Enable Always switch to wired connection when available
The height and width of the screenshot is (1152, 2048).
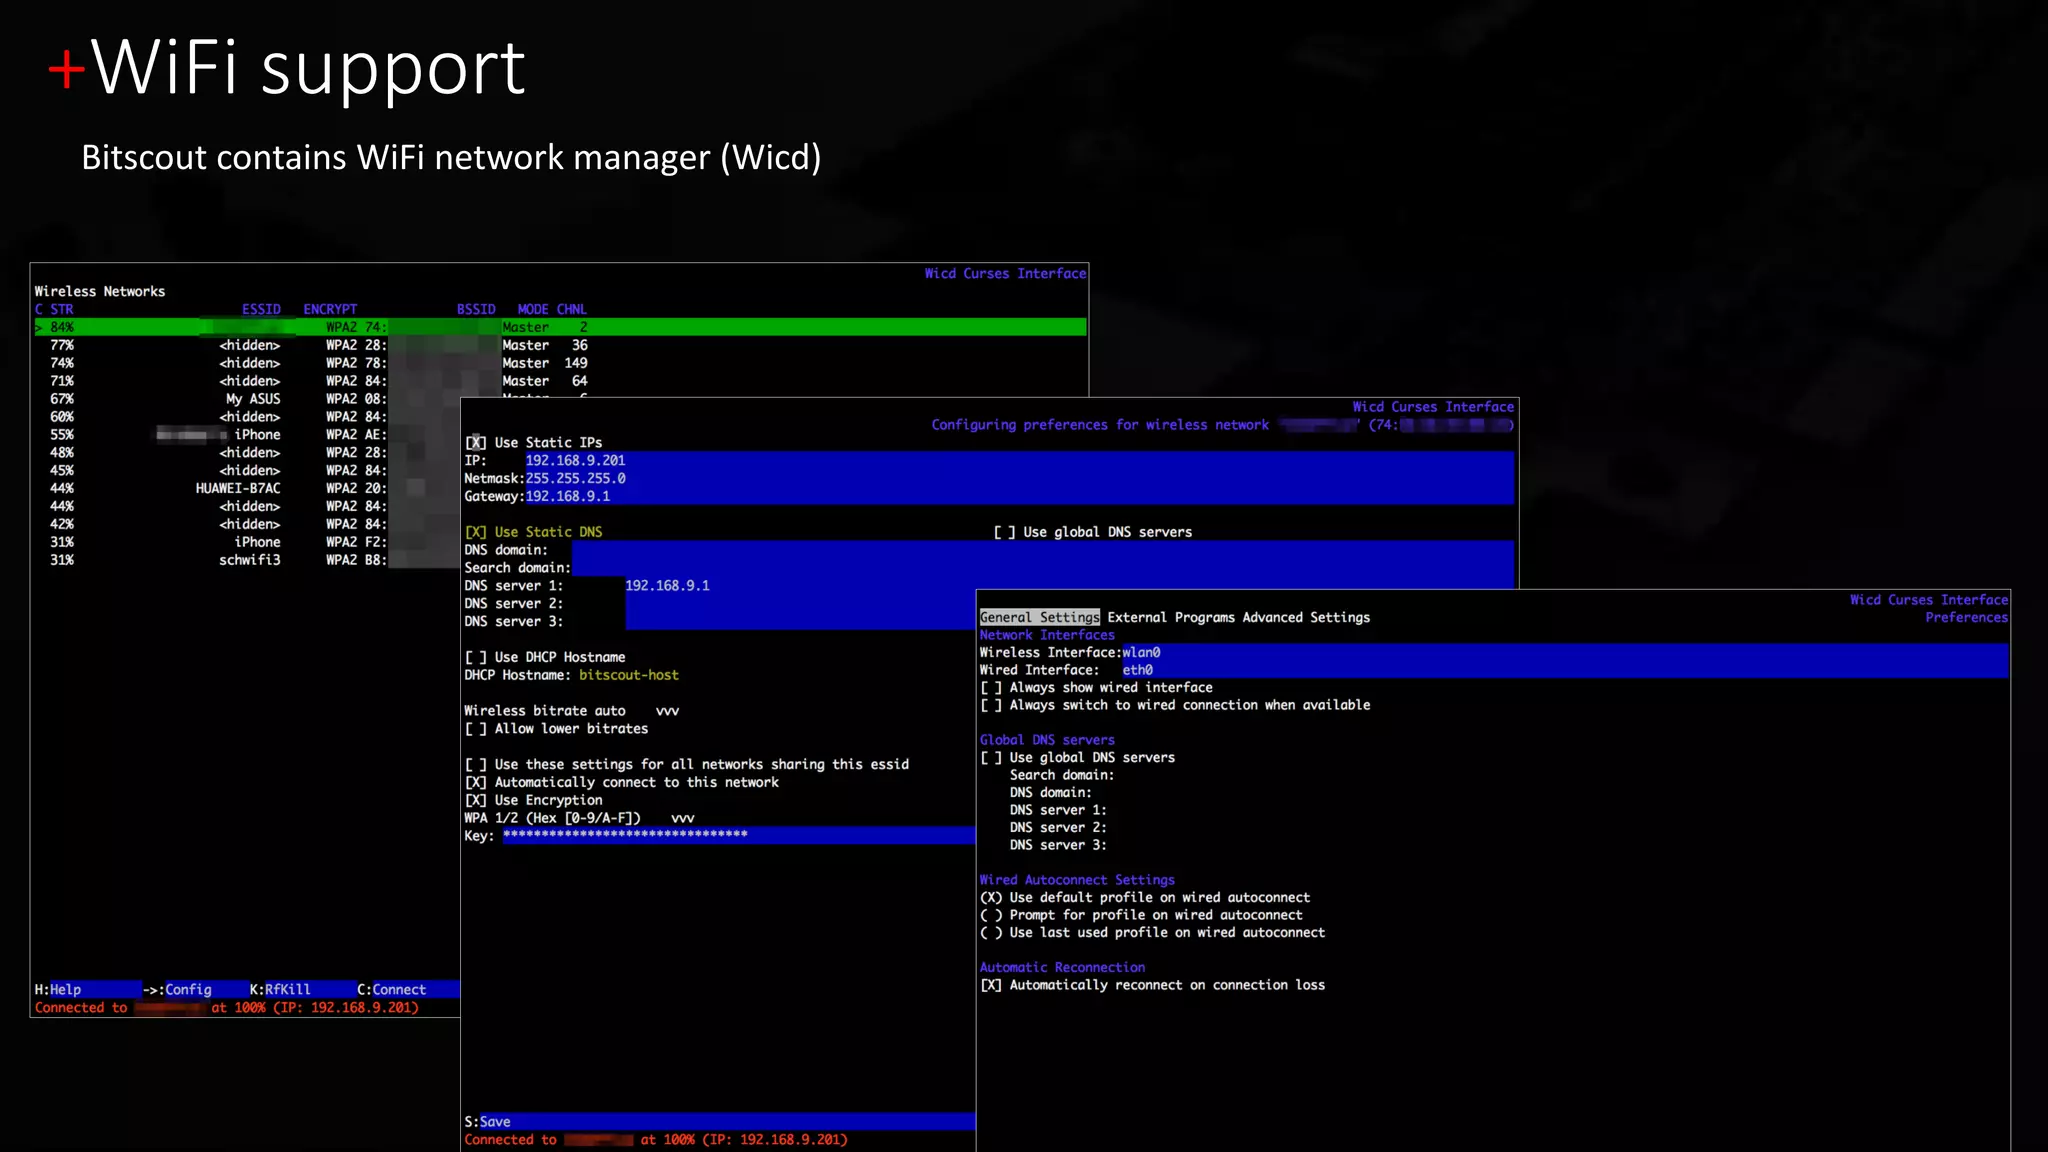(x=990, y=705)
